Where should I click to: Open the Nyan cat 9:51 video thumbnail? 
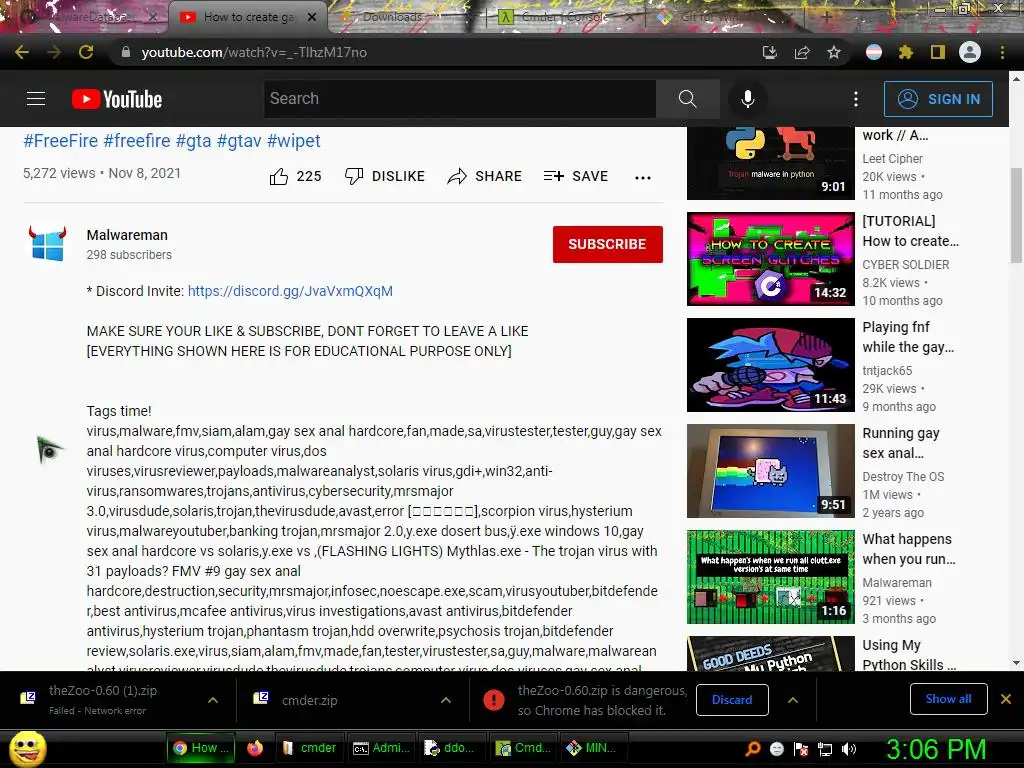pos(771,471)
